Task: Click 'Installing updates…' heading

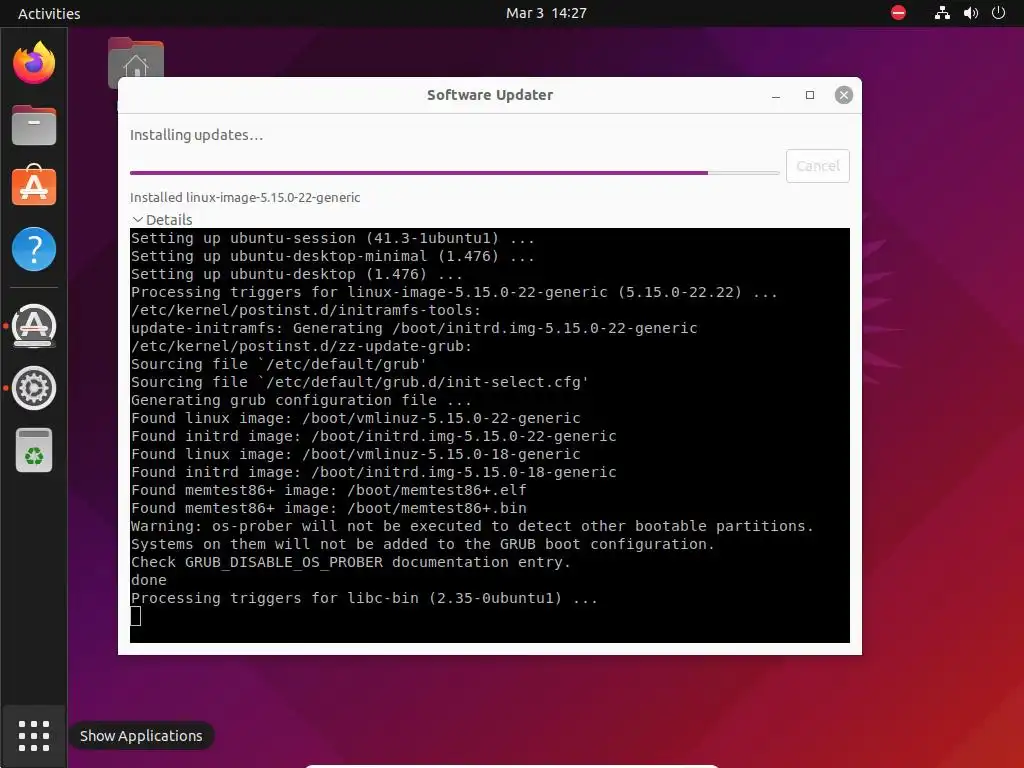Action: [196, 135]
